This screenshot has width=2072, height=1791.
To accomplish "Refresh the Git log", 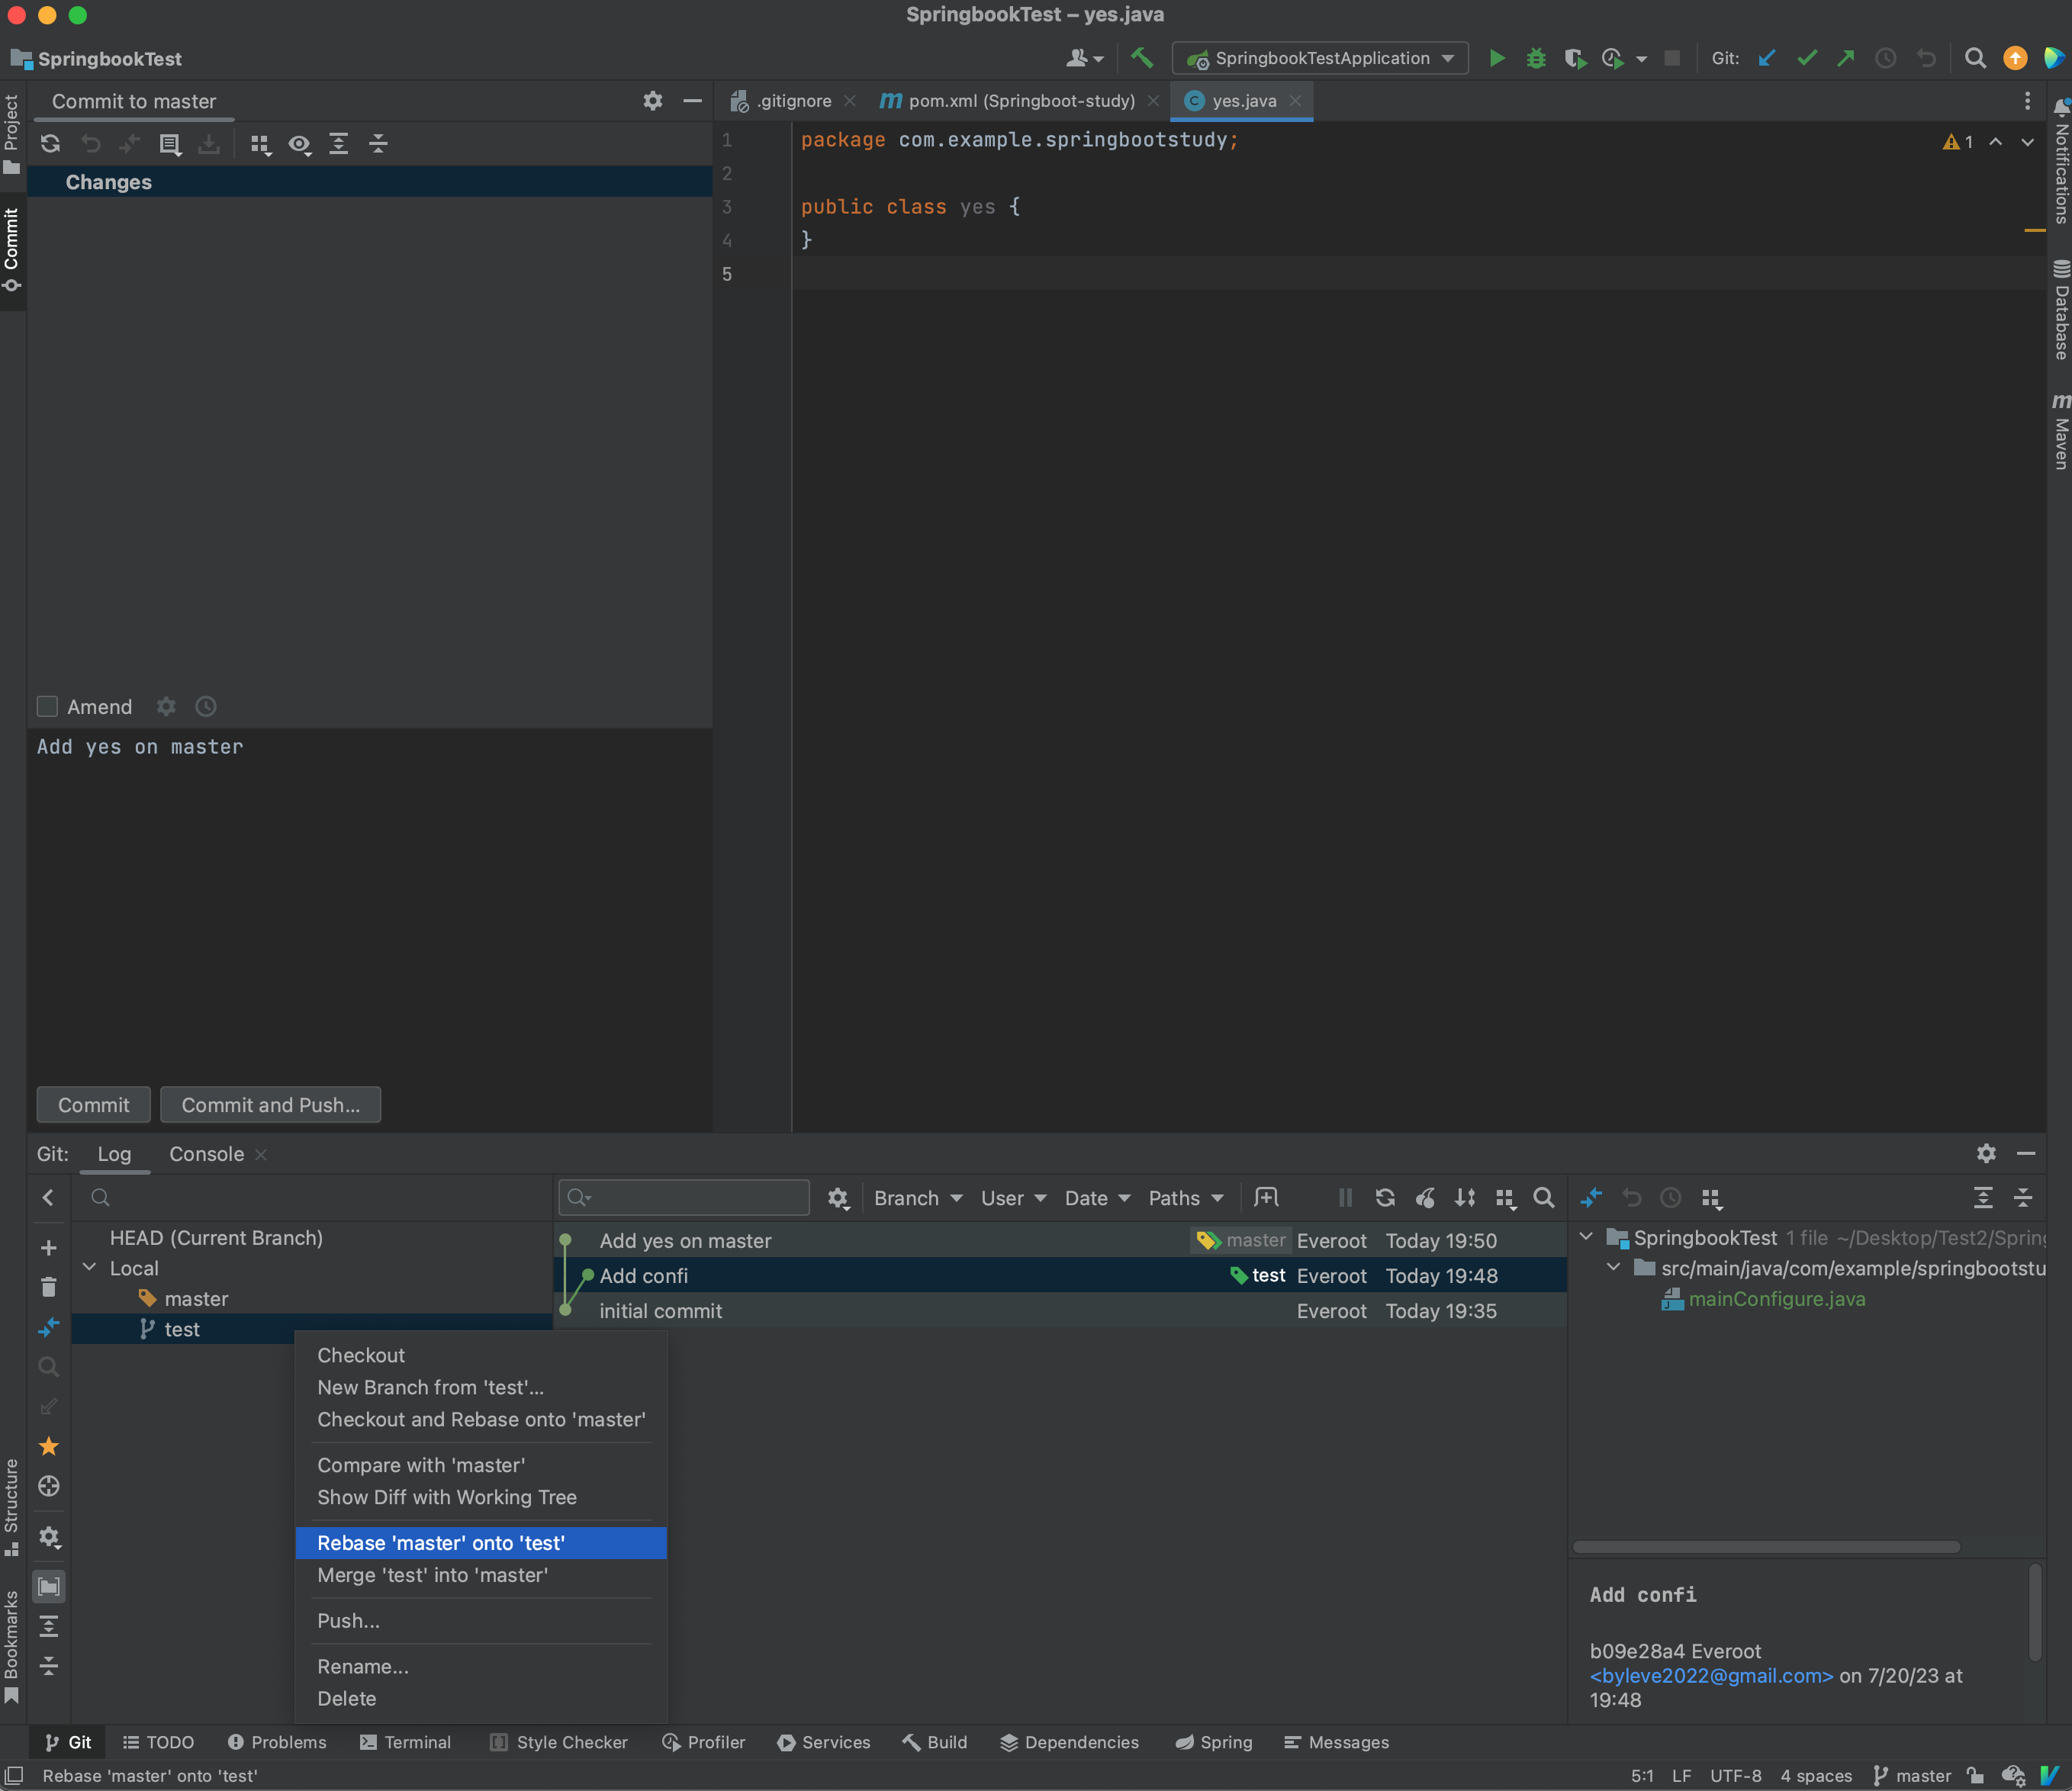I will (x=1385, y=1198).
